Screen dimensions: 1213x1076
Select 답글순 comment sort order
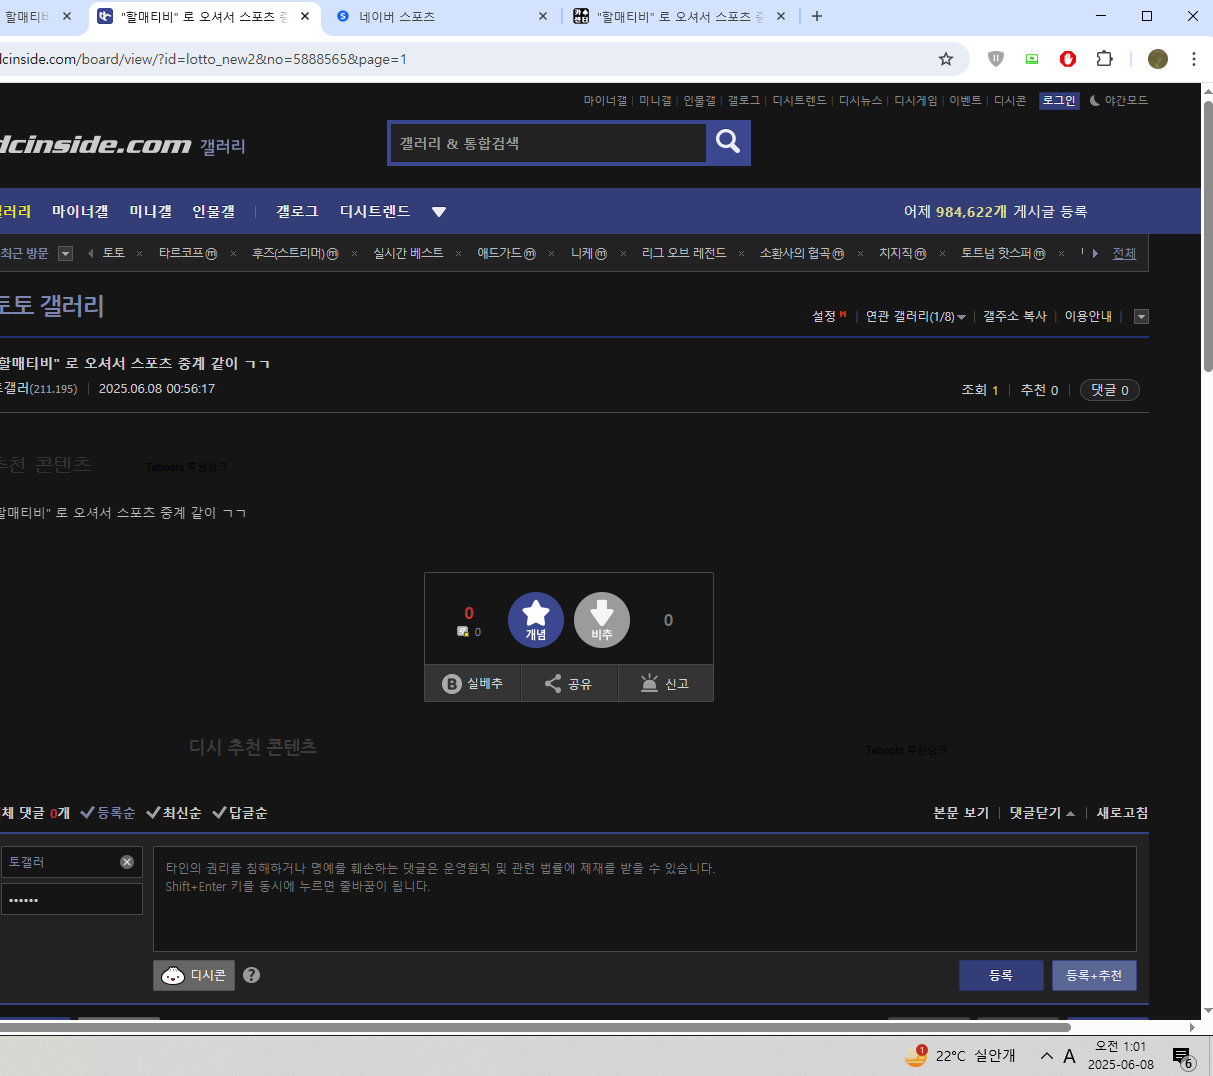(240, 813)
